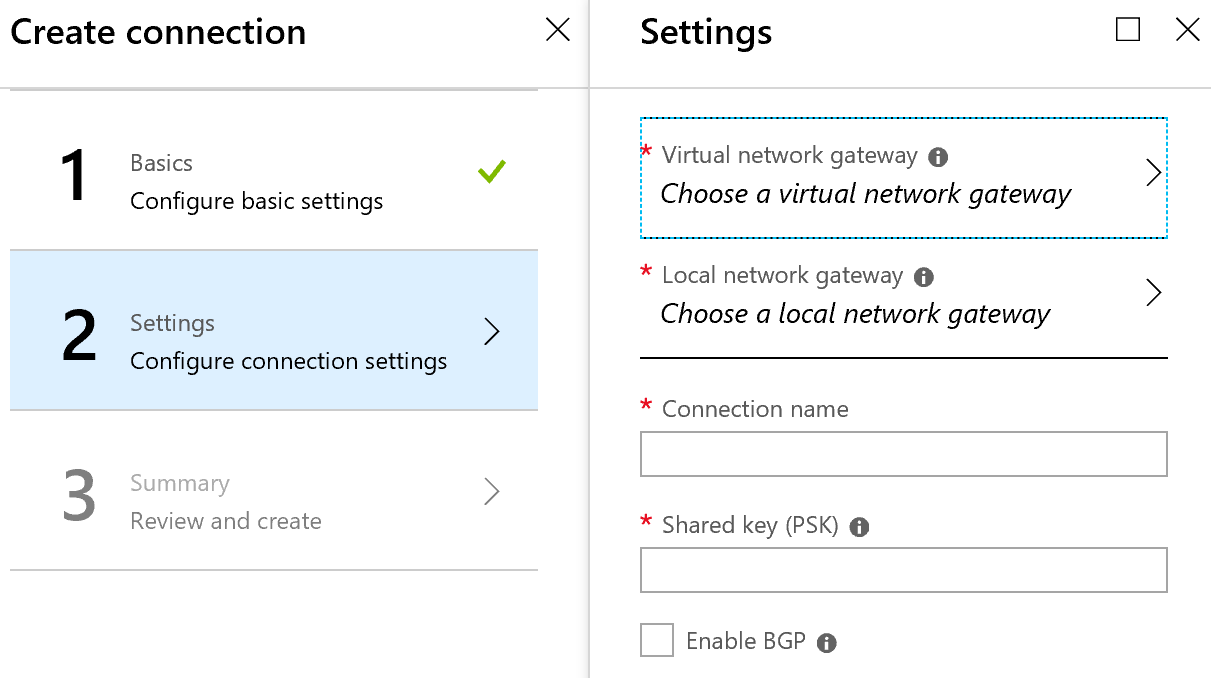Go to step 1 Basics
Image resolution: width=1211 pixels, height=678 pixels.
pos(256,182)
